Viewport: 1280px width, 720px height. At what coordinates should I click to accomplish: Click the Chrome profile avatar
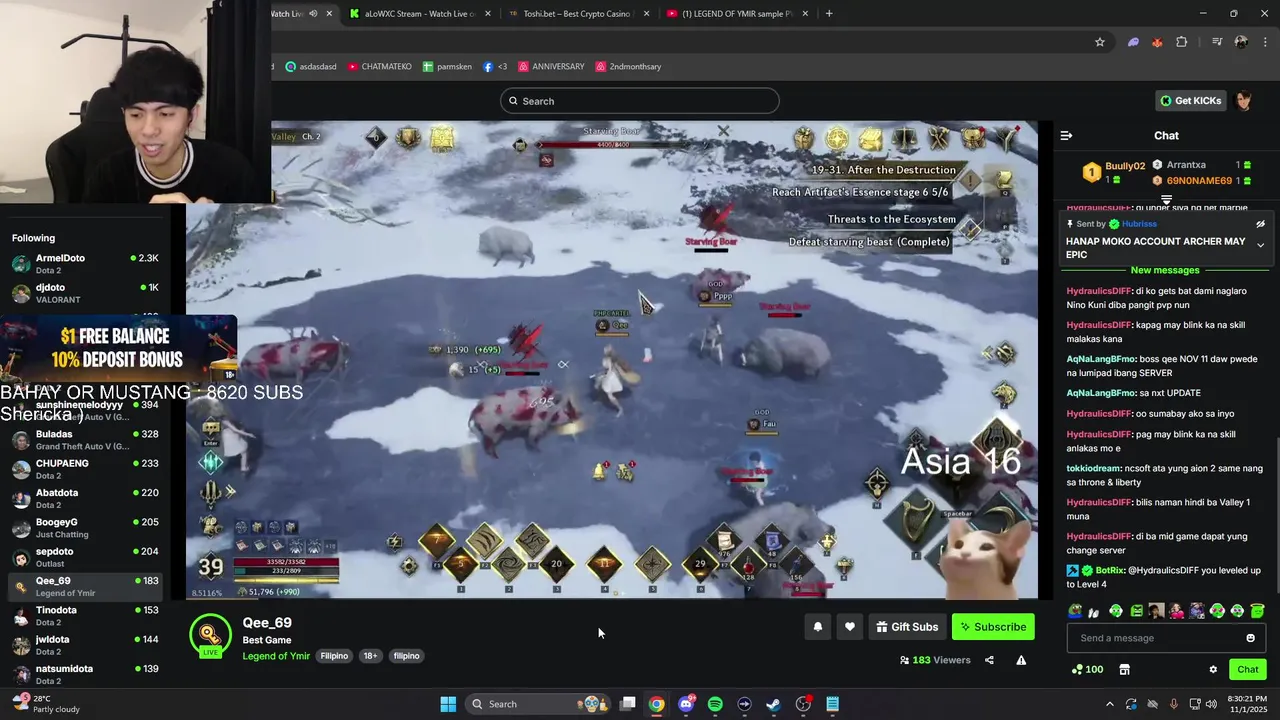coord(1241,42)
